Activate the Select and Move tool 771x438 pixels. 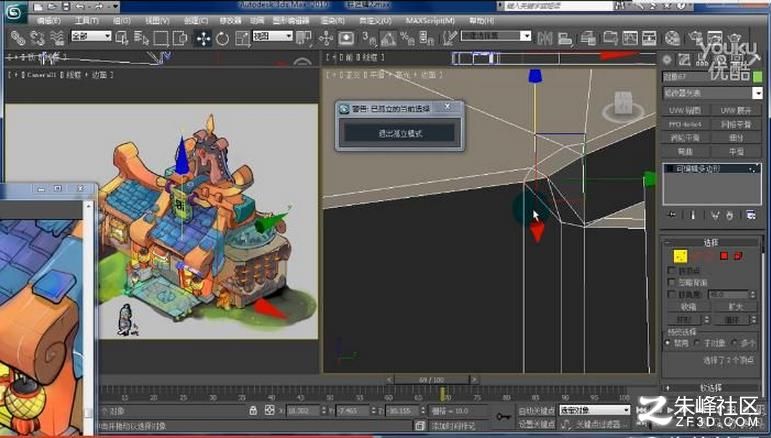pyautogui.click(x=203, y=38)
